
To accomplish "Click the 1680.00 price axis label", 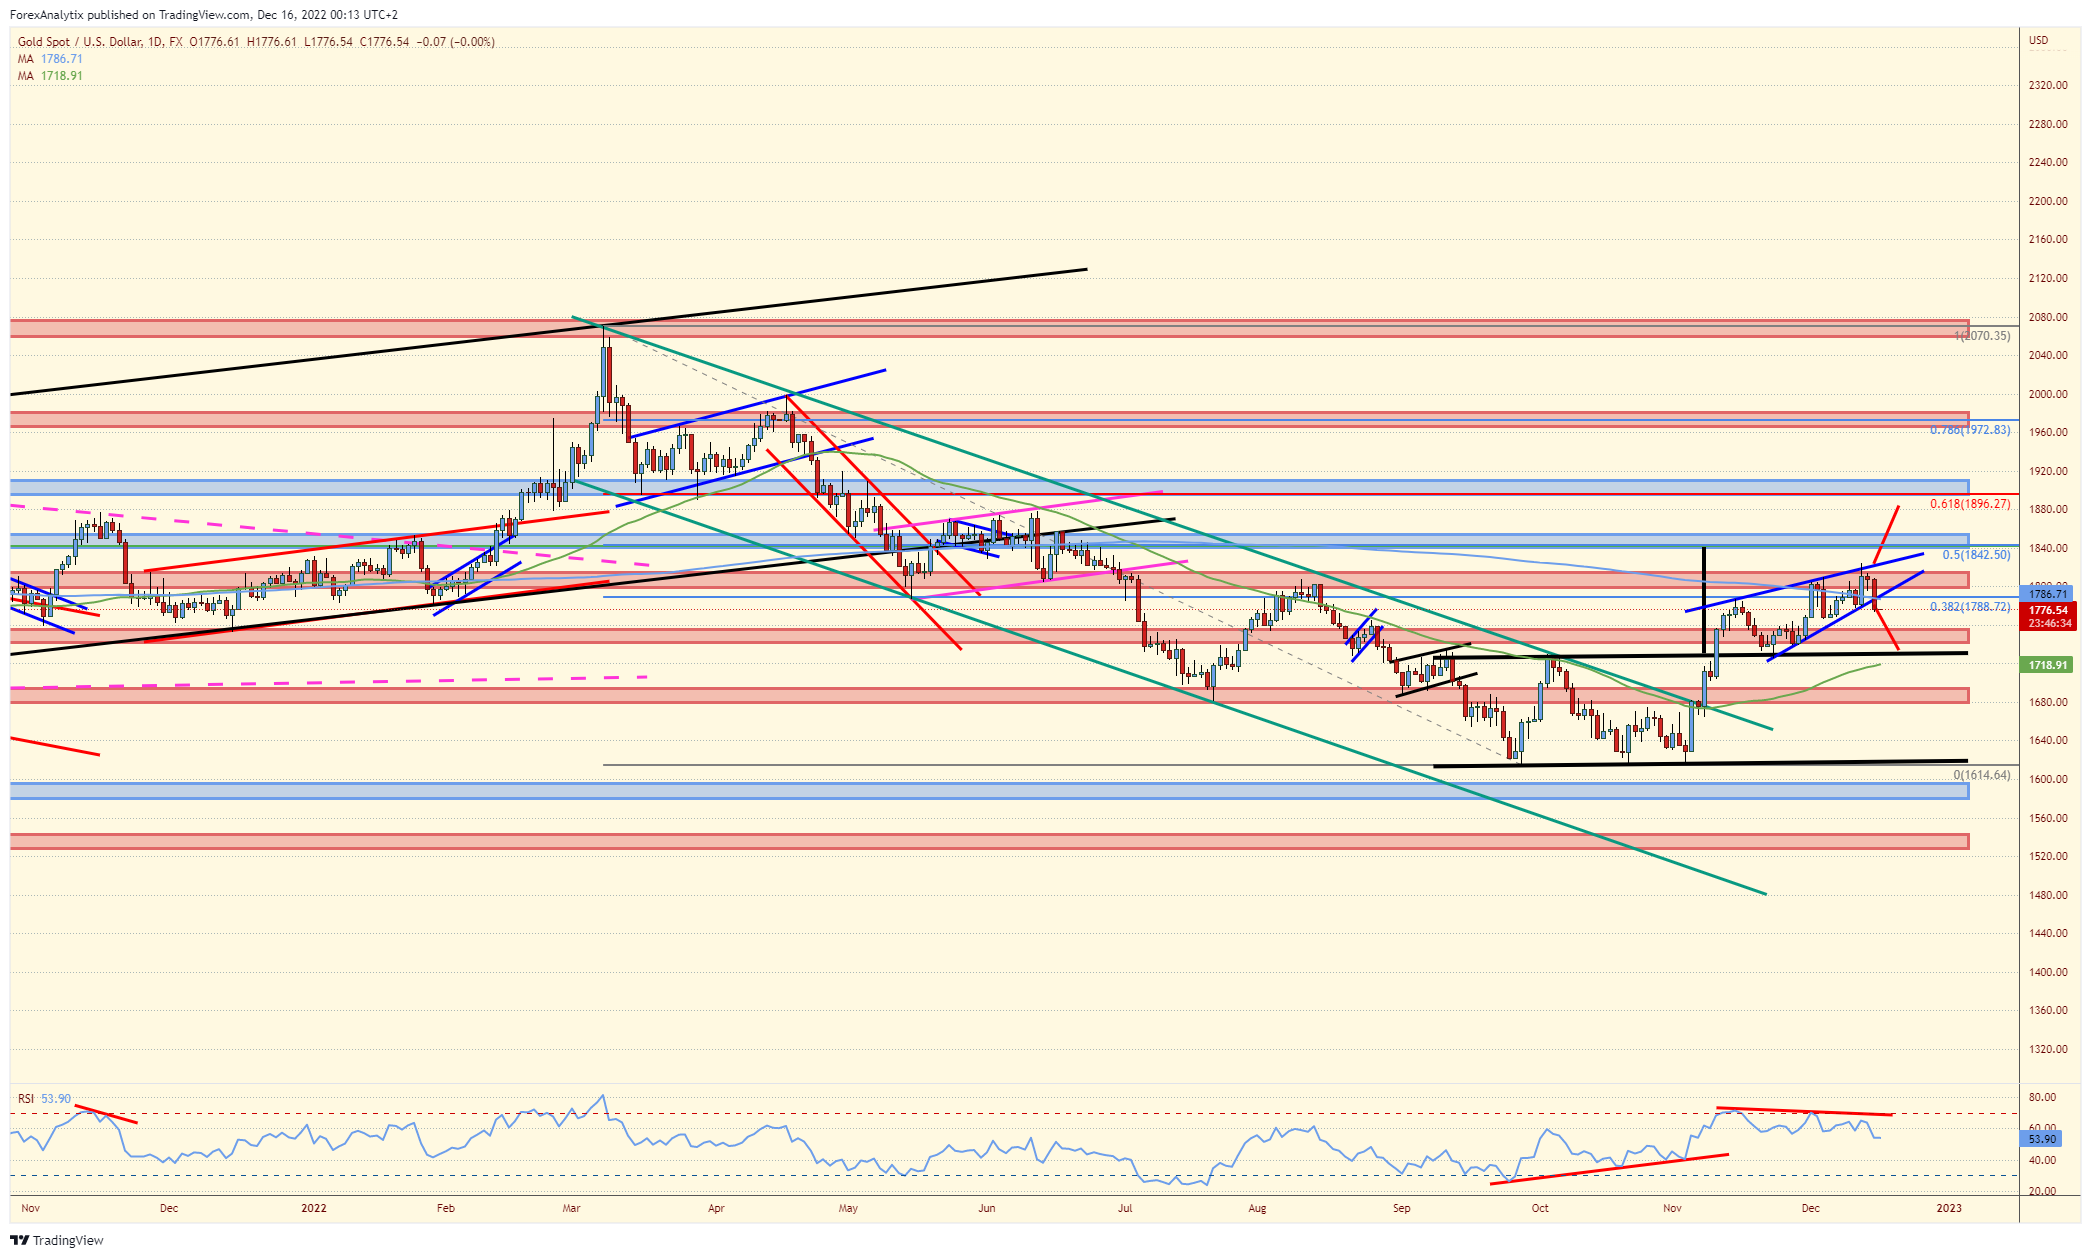I will pyautogui.click(x=2047, y=702).
